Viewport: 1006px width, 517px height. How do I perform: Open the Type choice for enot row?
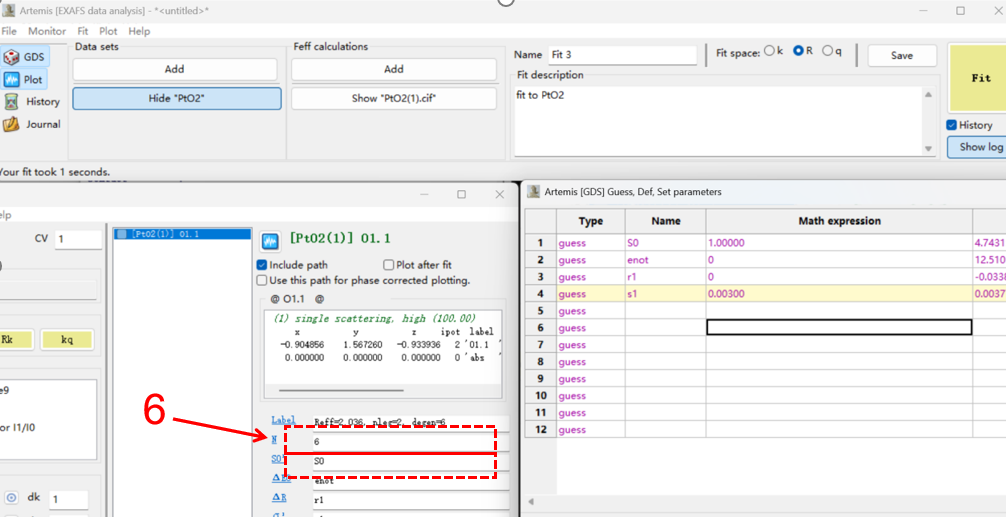click(x=590, y=260)
